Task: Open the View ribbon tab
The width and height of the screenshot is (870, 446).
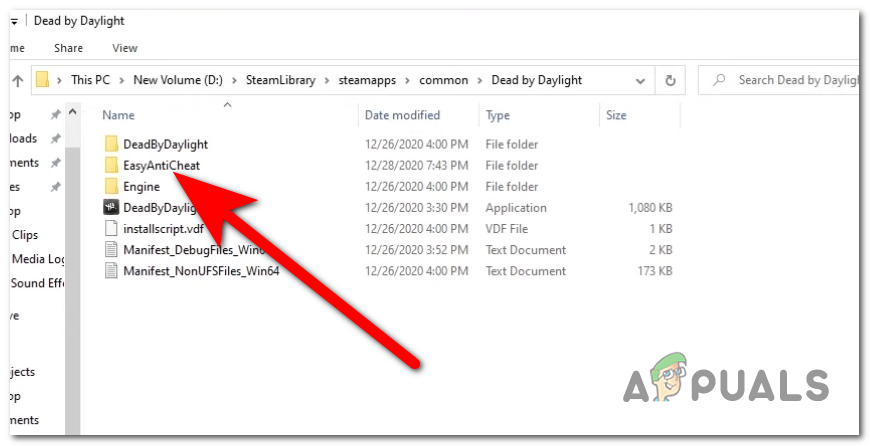Action: tap(125, 48)
